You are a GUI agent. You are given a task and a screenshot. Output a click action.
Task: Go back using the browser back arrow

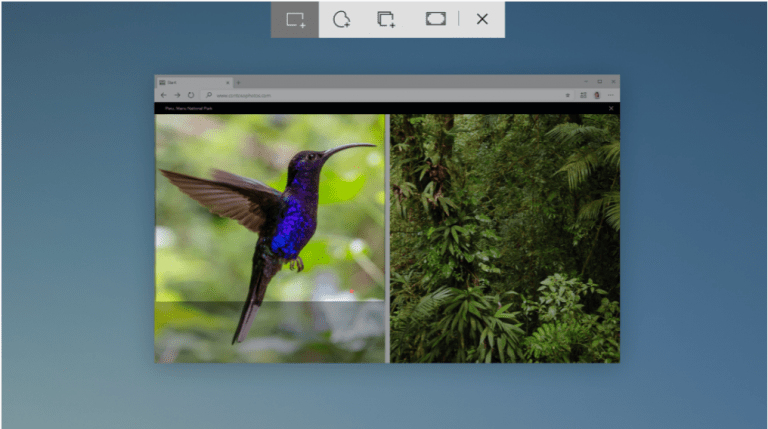pyautogui.click(x=164, y=95)
